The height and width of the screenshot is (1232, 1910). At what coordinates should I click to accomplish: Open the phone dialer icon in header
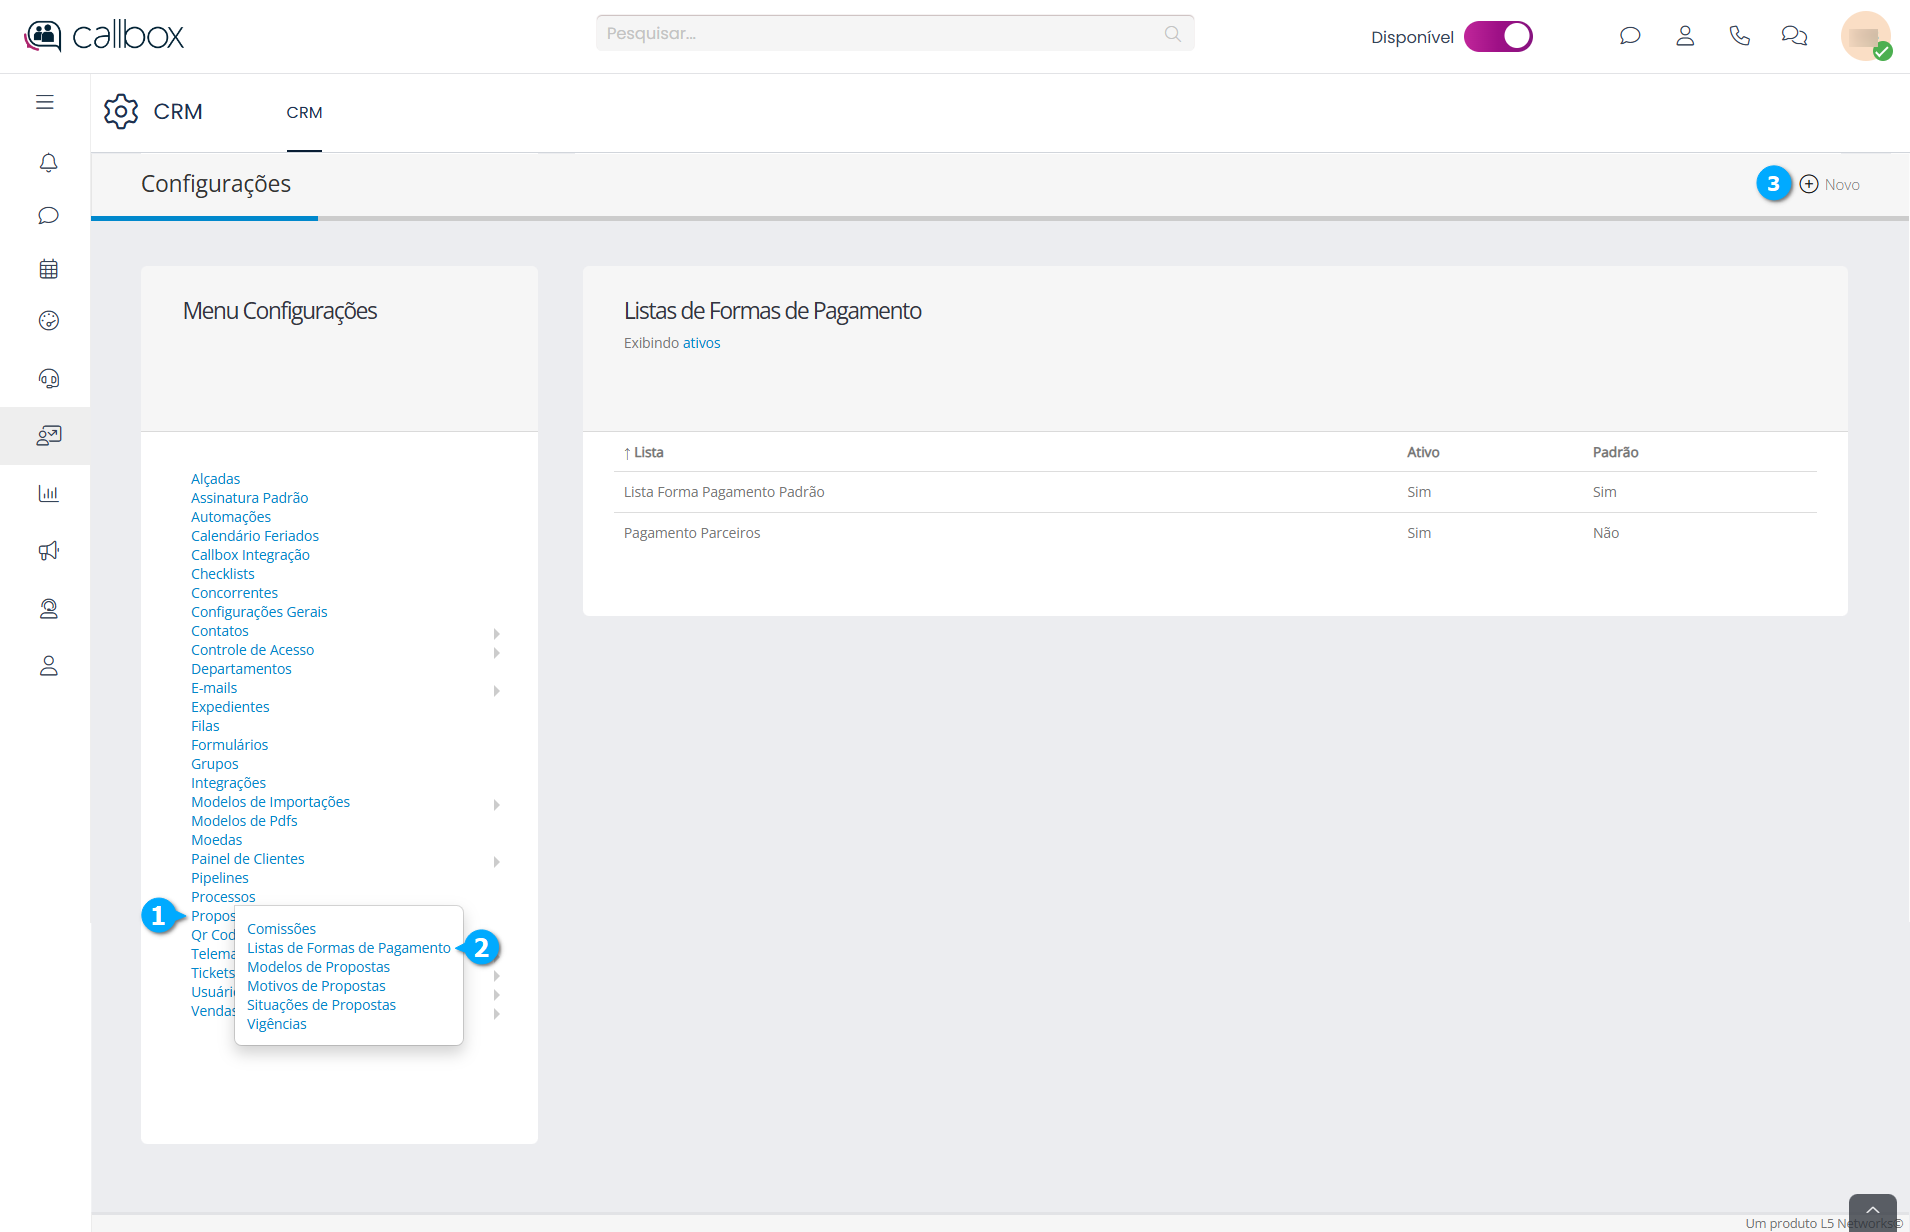(x=1739, y=36)
